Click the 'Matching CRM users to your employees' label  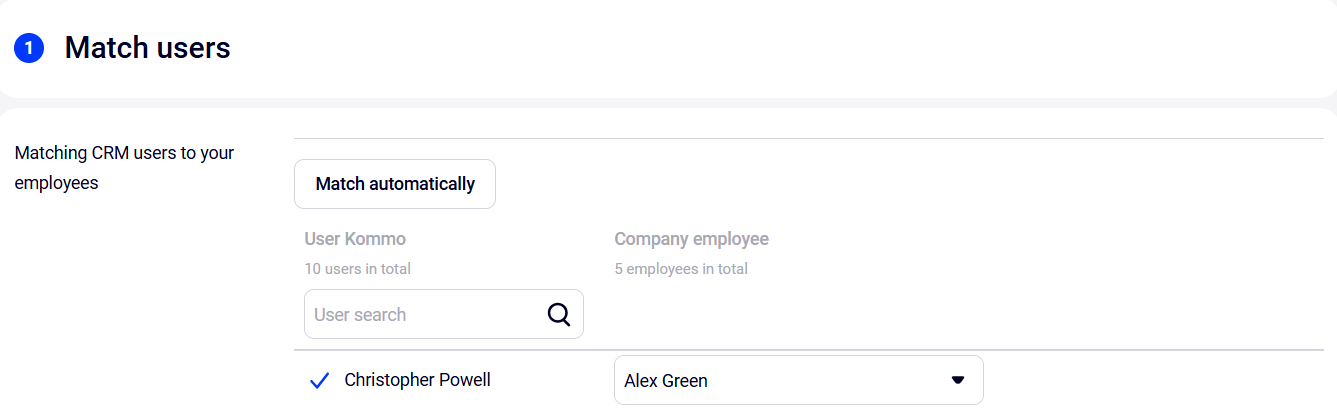point(124,168)
